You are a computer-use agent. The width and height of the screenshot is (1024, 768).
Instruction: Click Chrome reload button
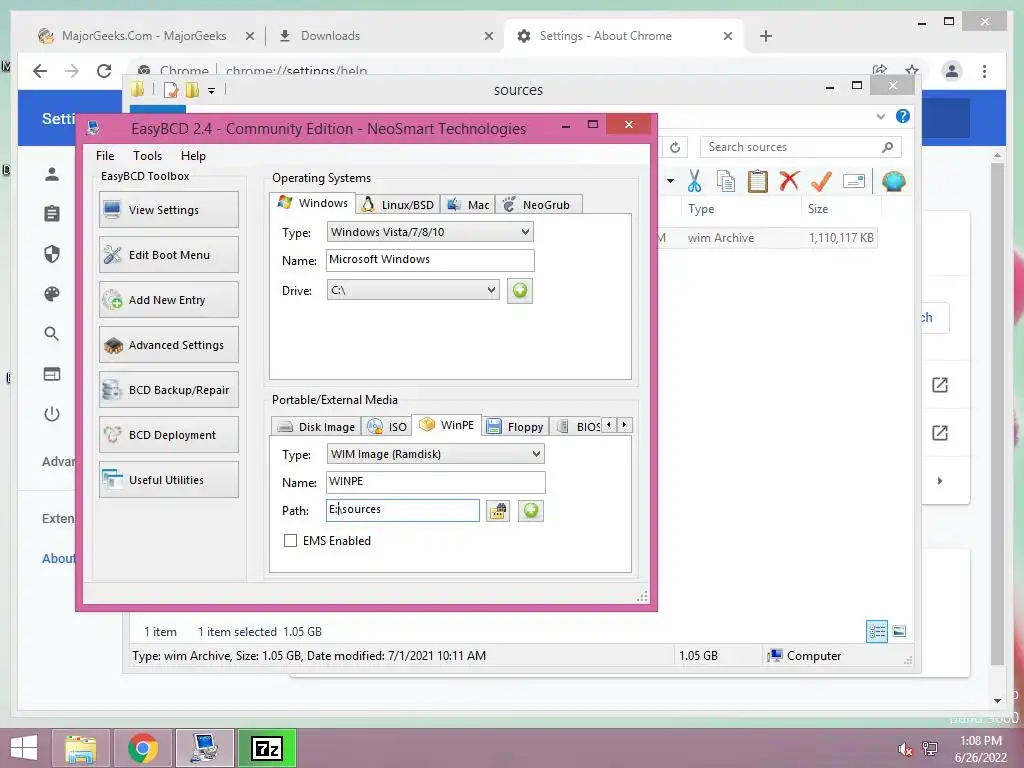click(x=104, y=71)
